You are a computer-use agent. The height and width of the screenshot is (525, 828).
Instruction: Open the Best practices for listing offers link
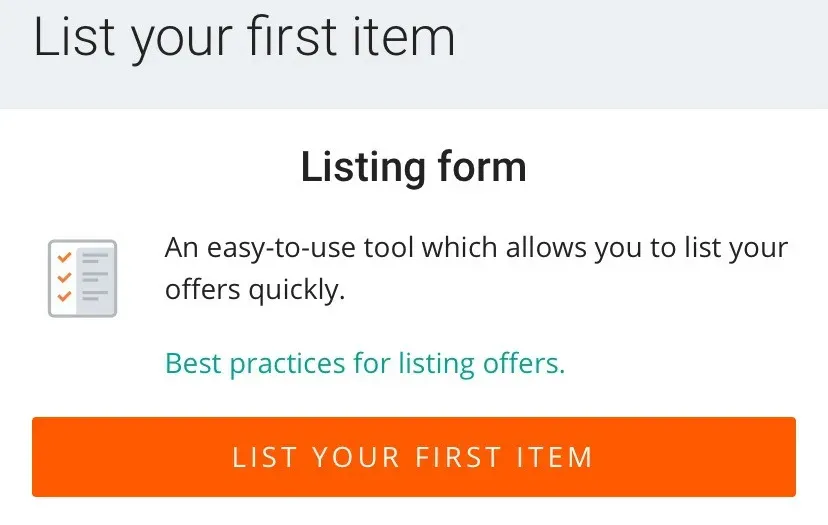[365, 362]
